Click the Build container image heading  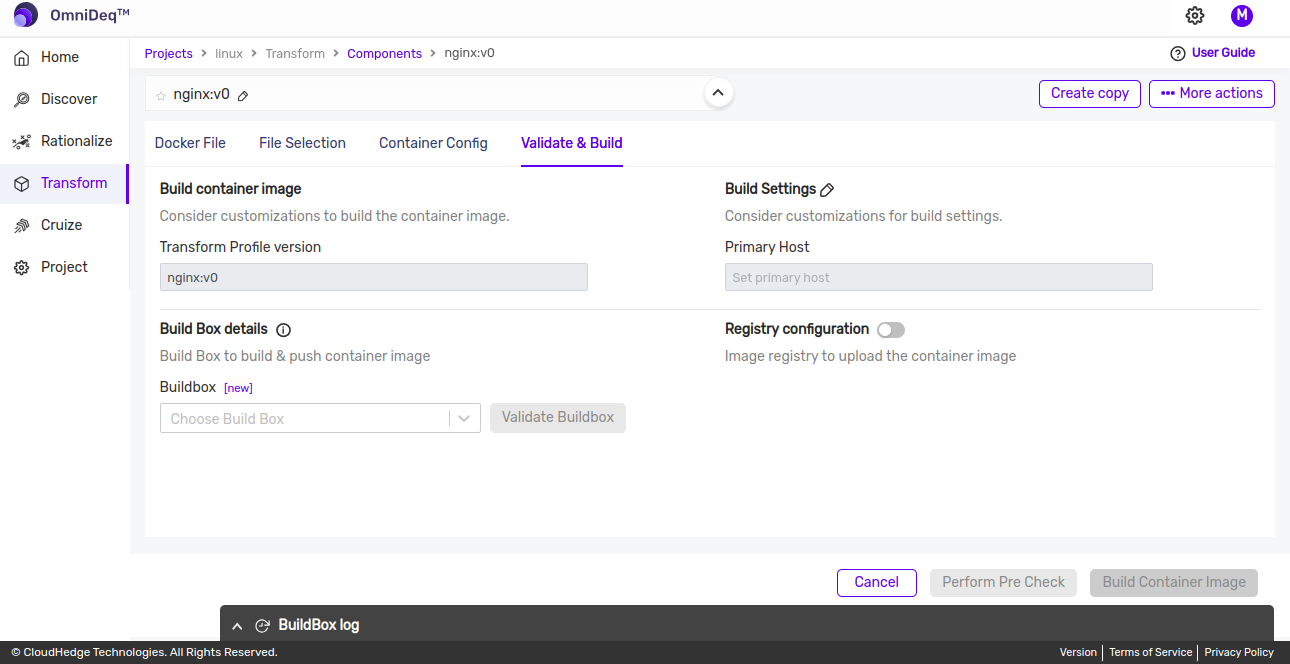(x=230, y=189)
